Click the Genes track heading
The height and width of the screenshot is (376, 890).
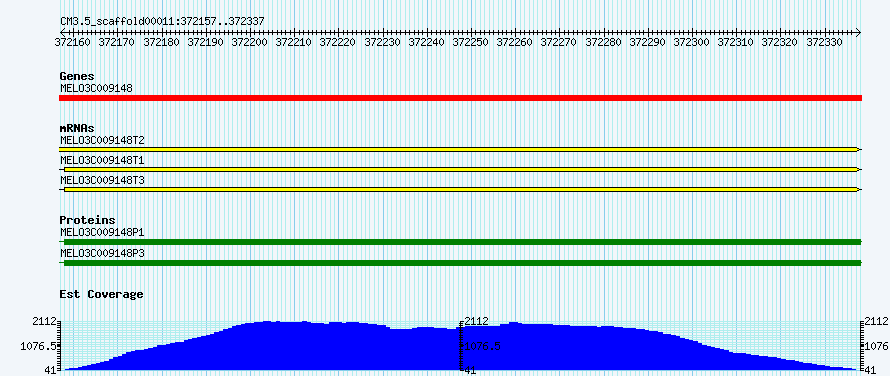[77, 76]
